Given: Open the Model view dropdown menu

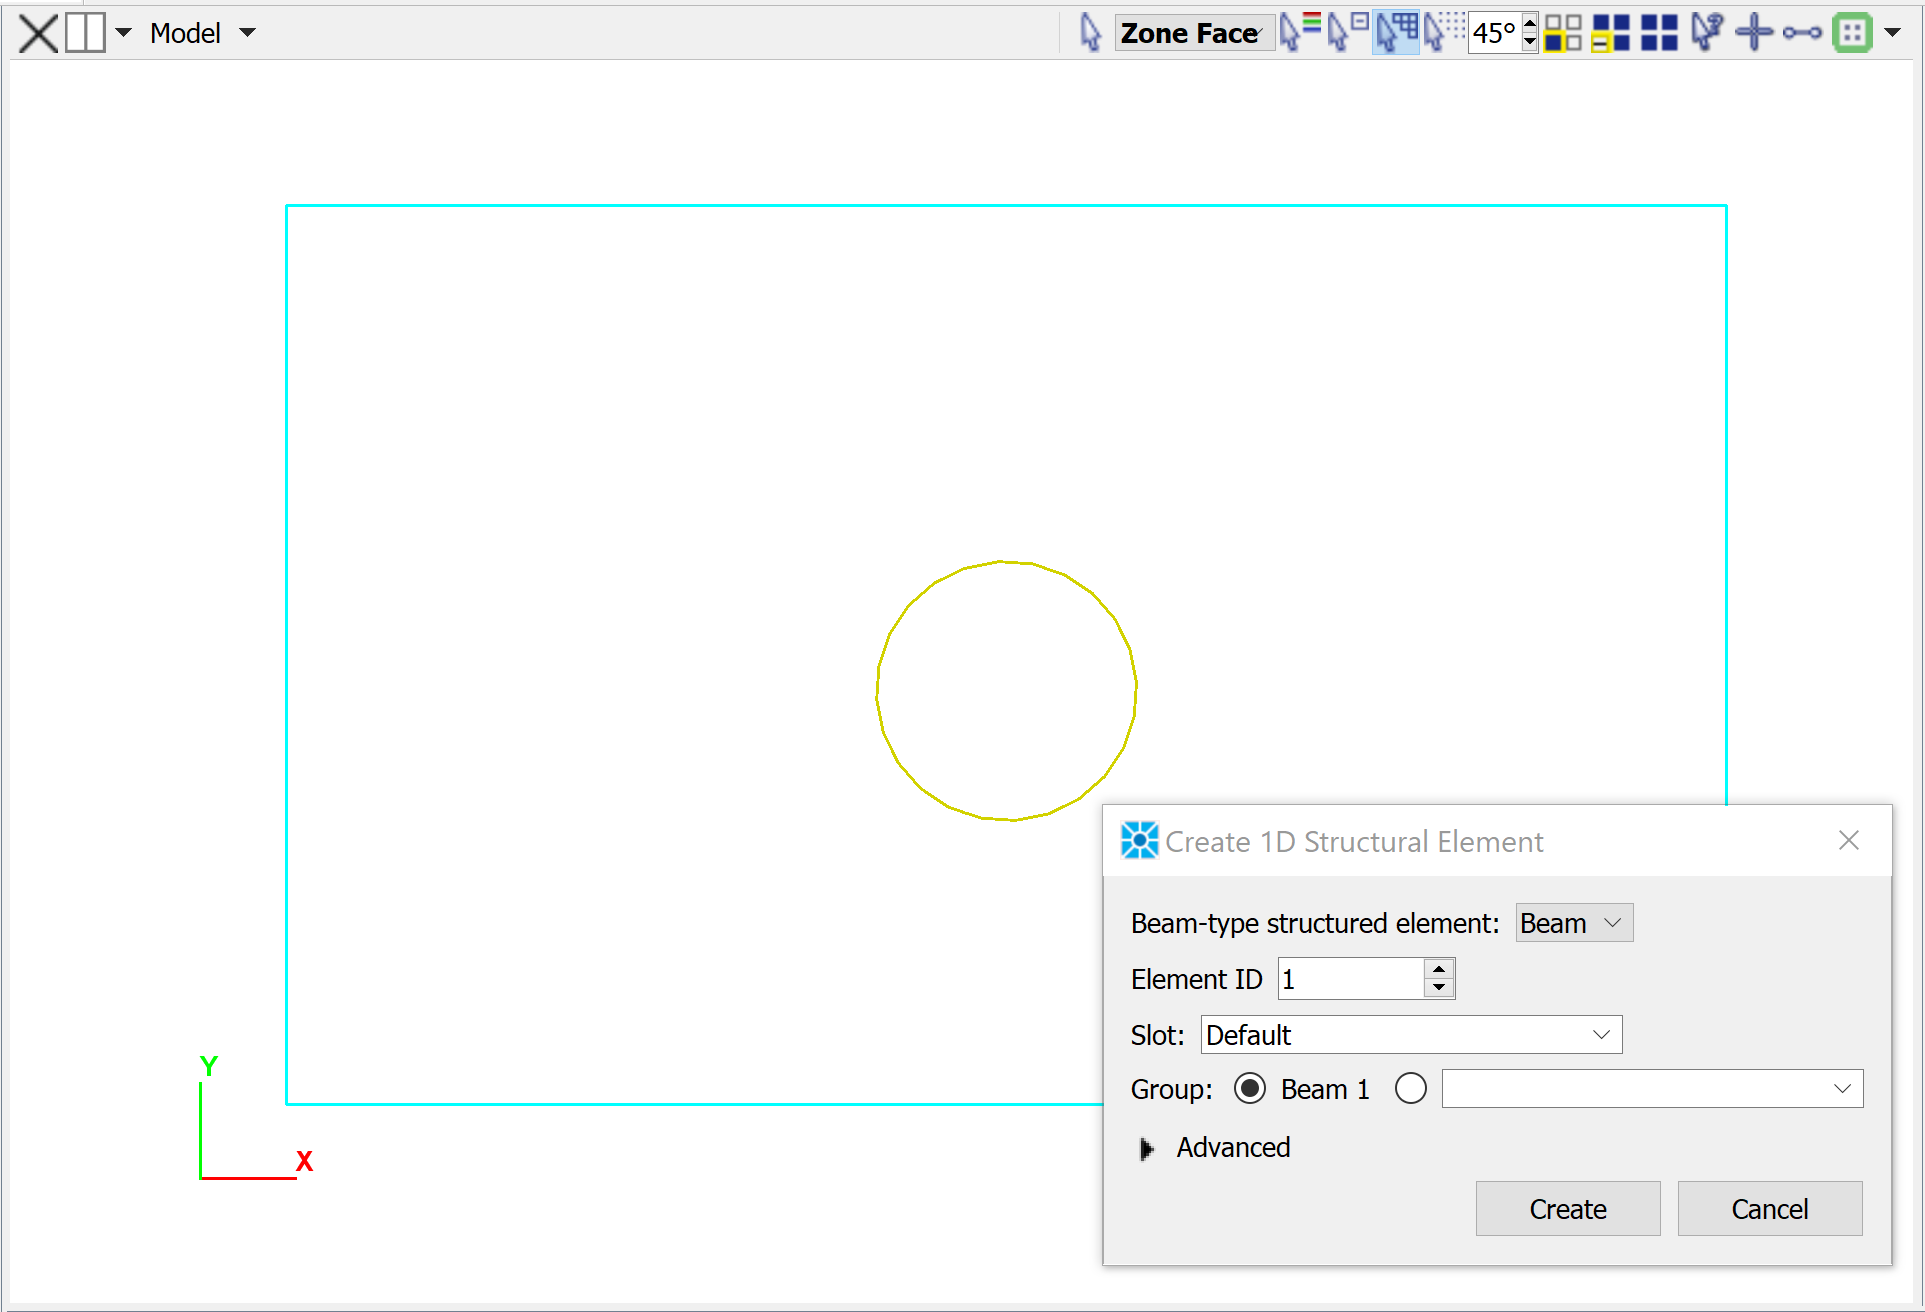Looking at the screenshot, I should click(x=247, y=33).
